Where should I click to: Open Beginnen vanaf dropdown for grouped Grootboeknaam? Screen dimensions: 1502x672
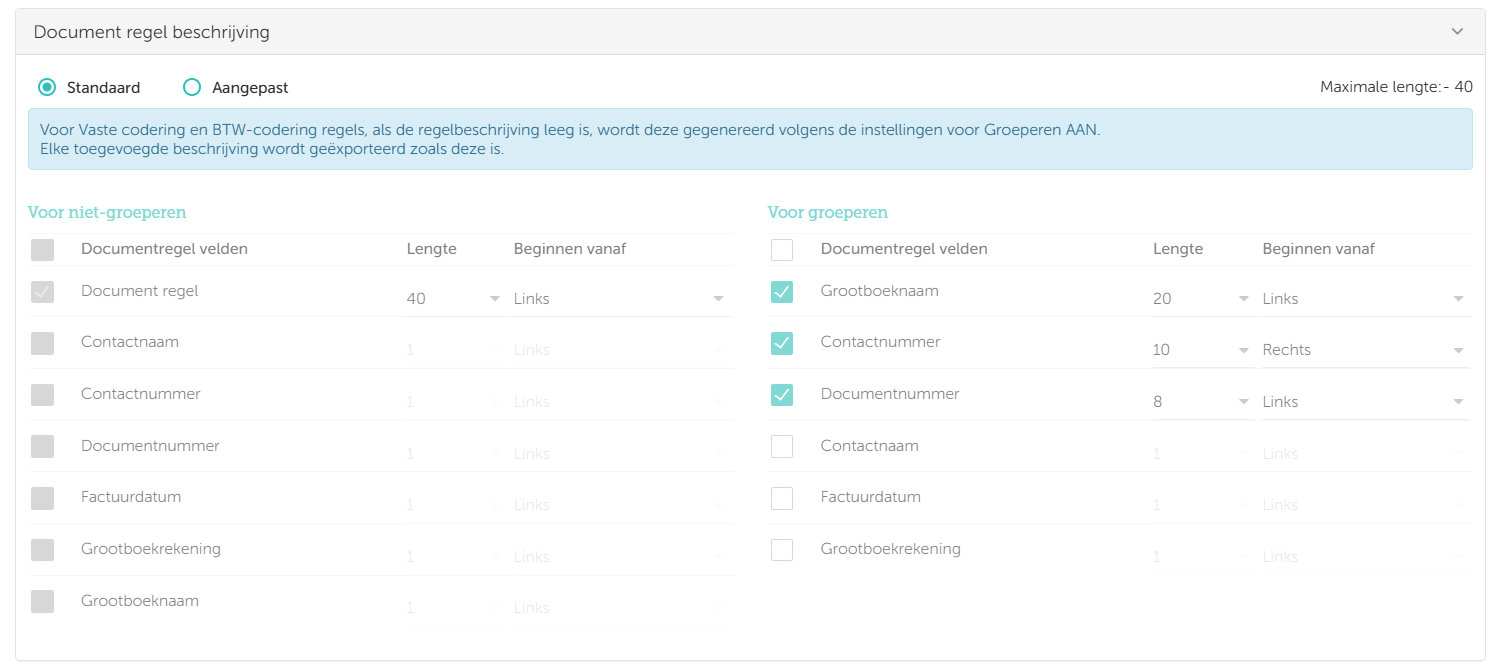(x=1364, y=299)
